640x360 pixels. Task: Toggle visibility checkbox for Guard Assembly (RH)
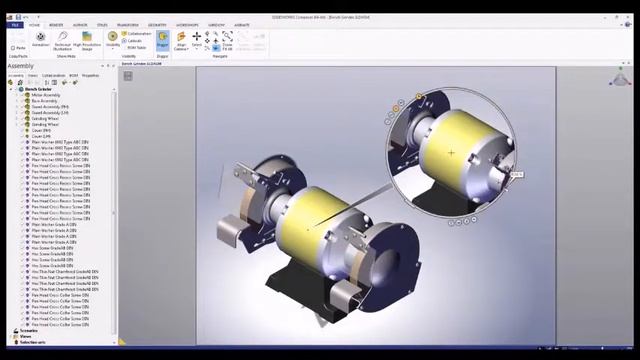point(23,107)
